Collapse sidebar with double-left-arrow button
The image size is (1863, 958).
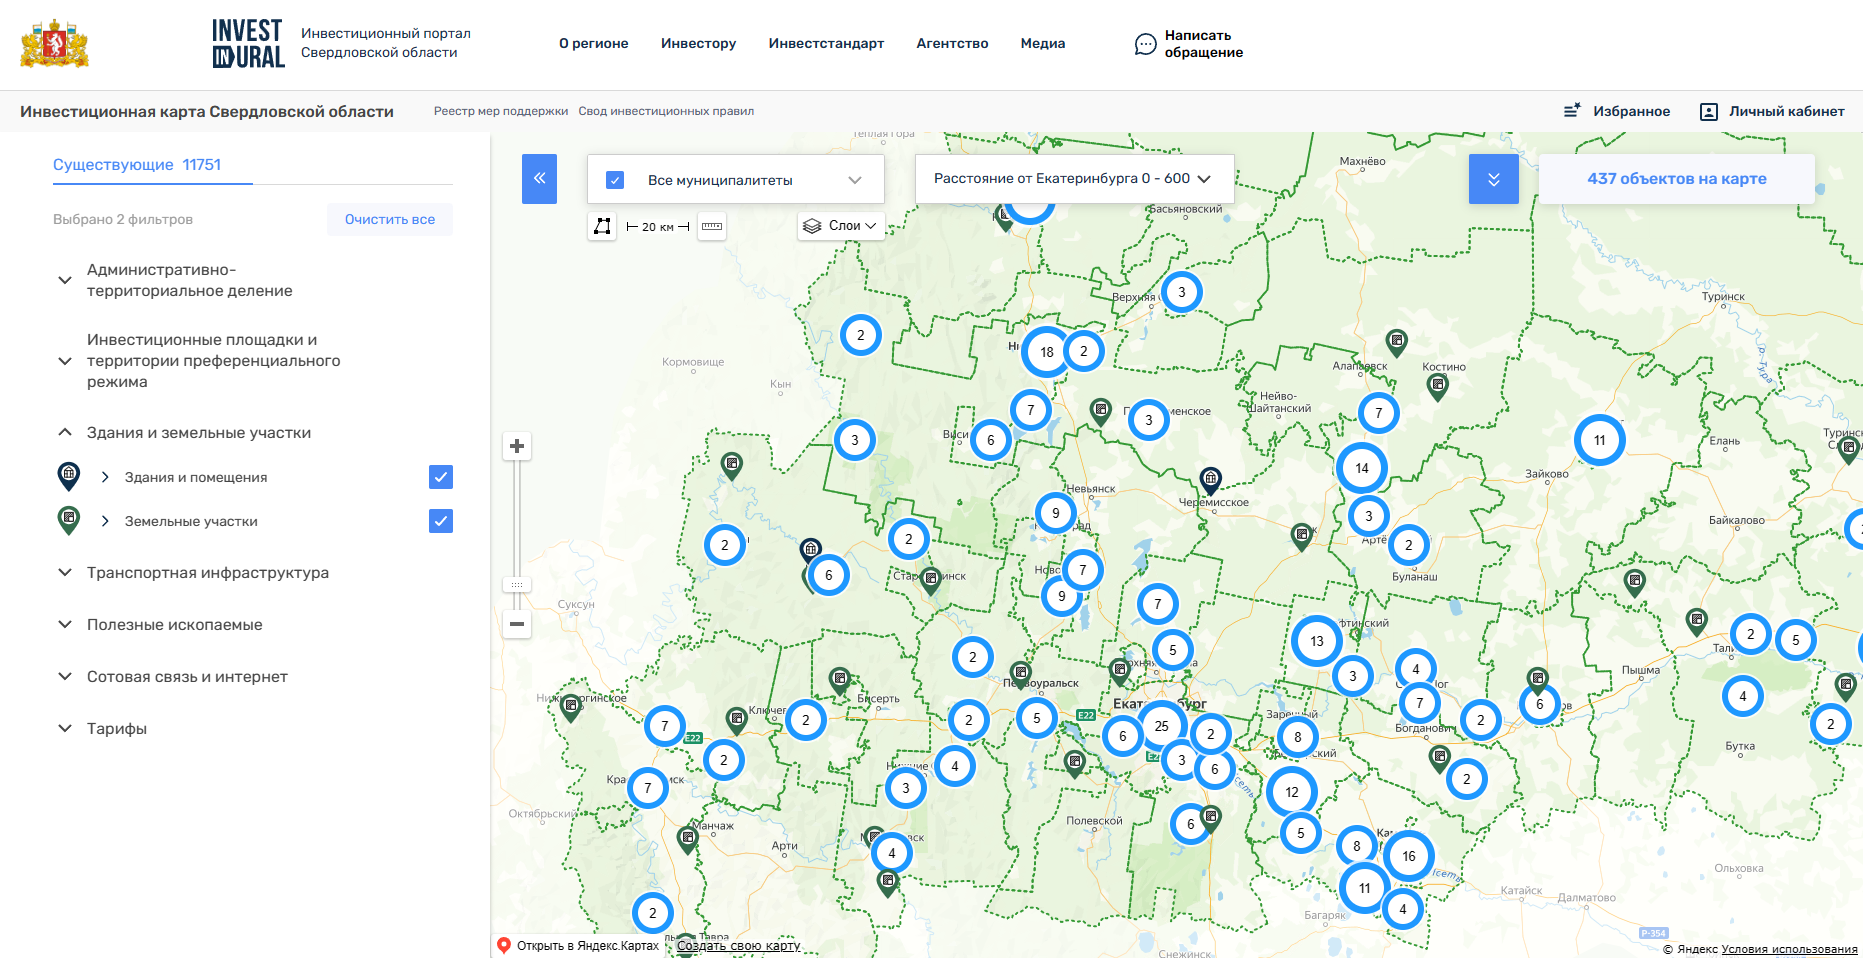[x=539, y=179]
